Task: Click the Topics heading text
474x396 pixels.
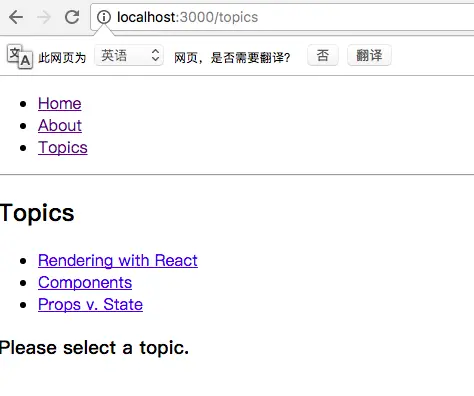Action: tap(37, 213)
